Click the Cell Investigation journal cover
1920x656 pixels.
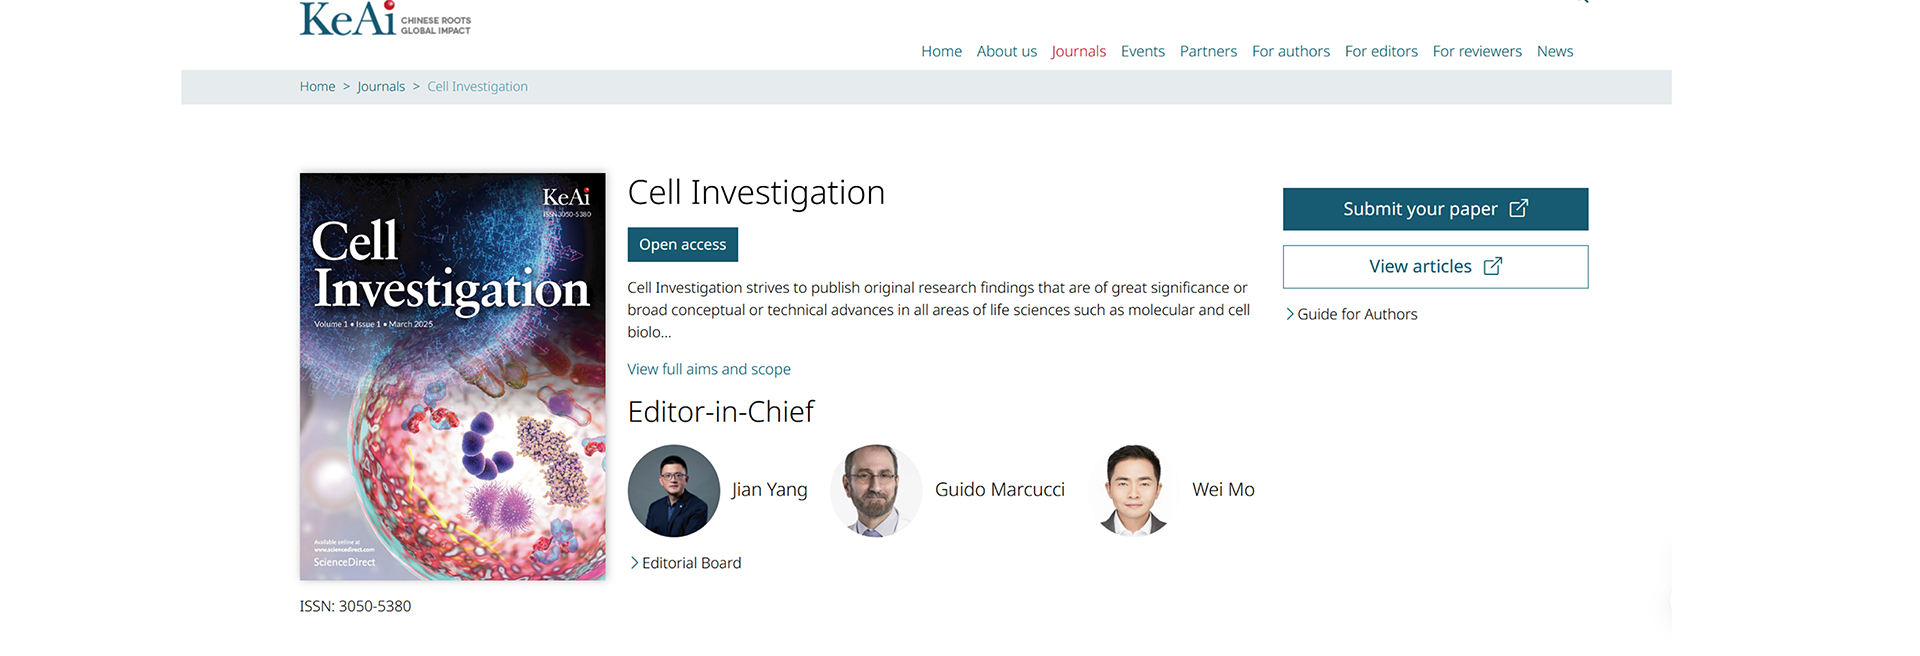(x=452, y=376)
